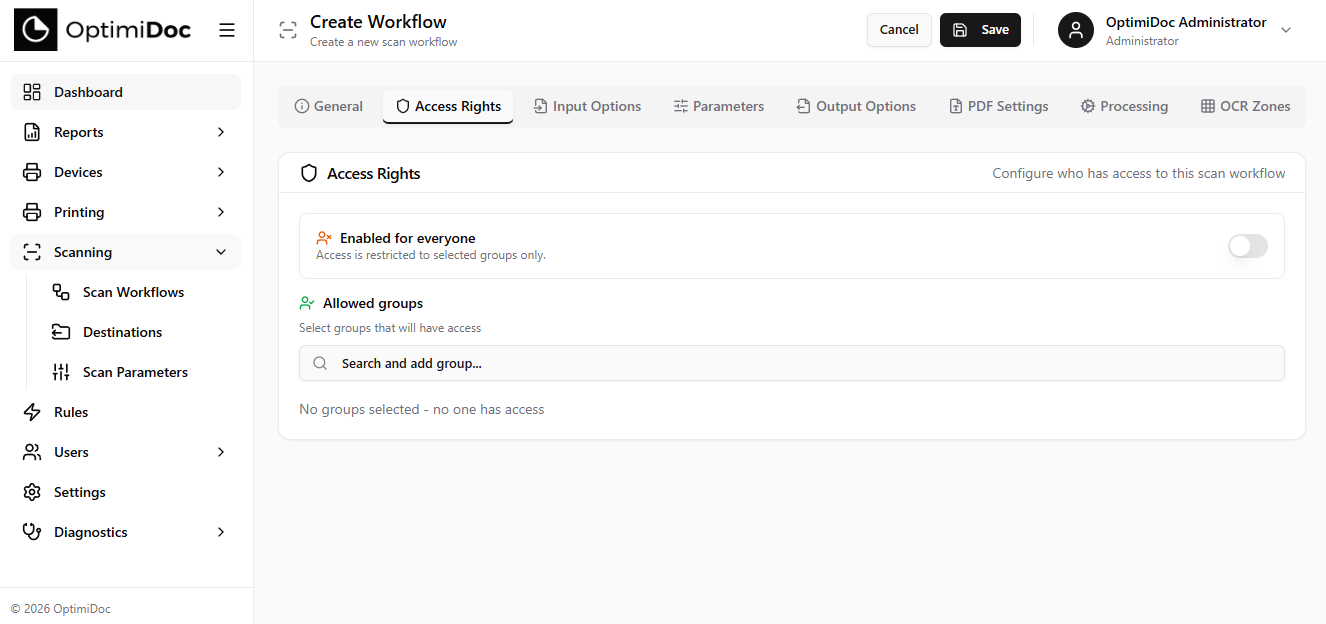The image size is (1326, 624).
Task: Open Destinations in sidebar
Action: (x=140, y=332)
